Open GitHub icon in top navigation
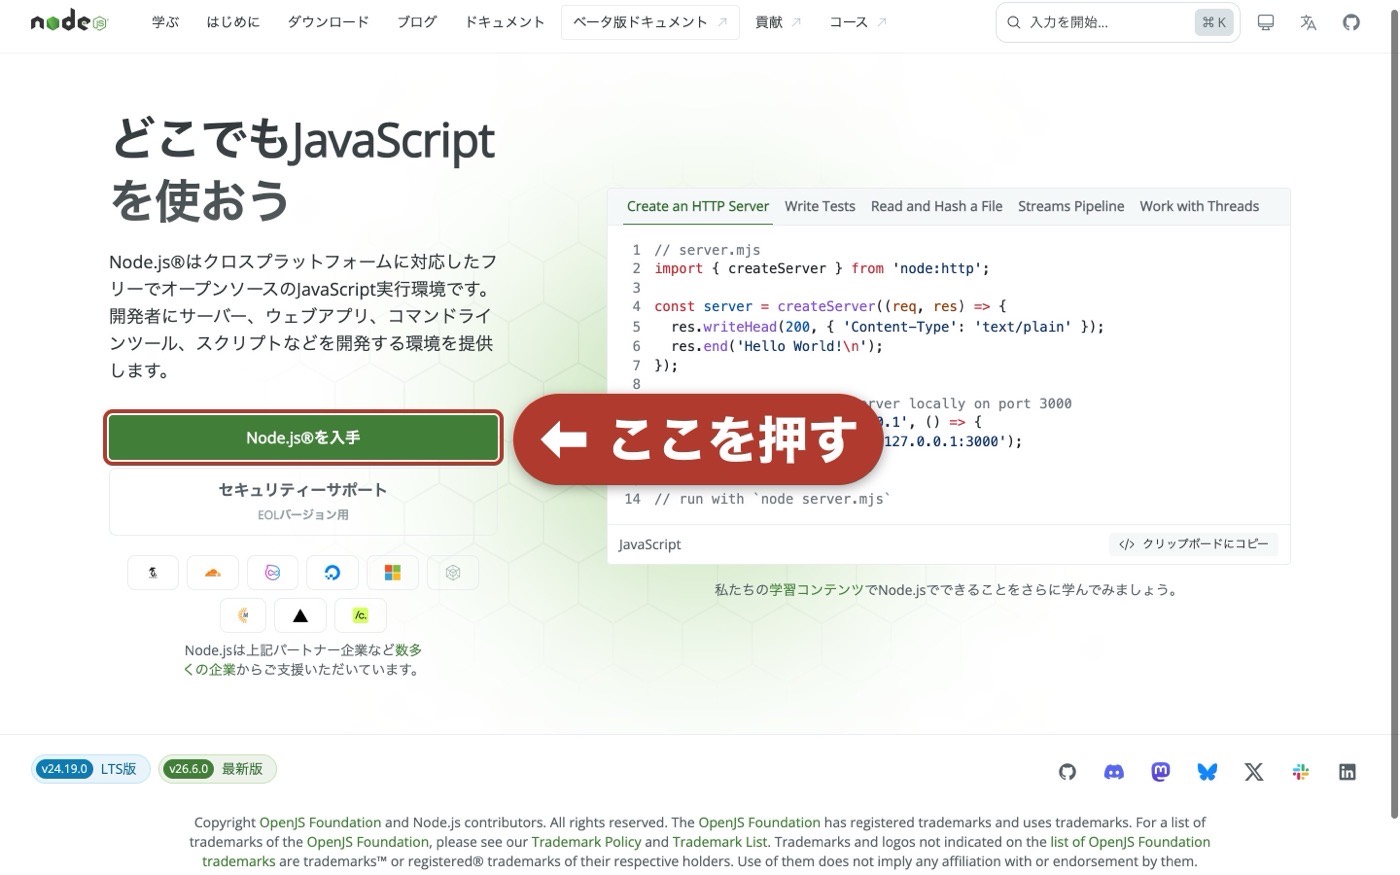 click(1351, 22)
